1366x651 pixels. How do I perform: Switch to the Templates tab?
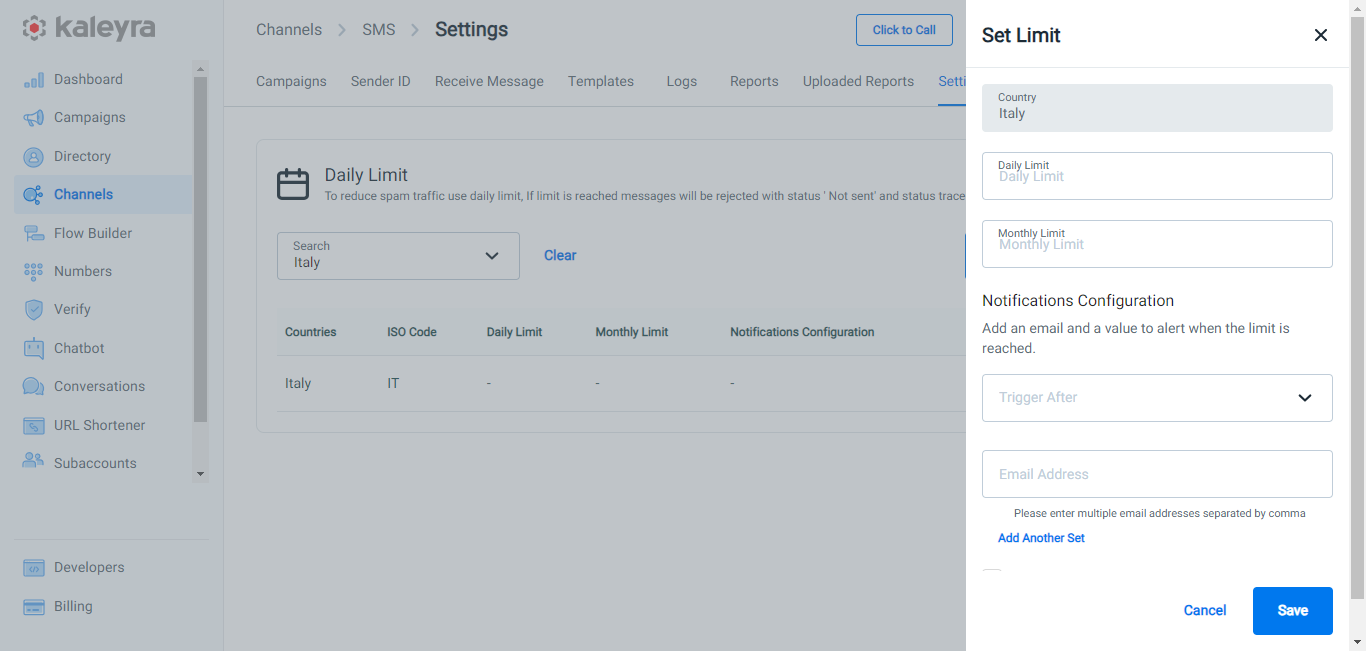(601, 81)
